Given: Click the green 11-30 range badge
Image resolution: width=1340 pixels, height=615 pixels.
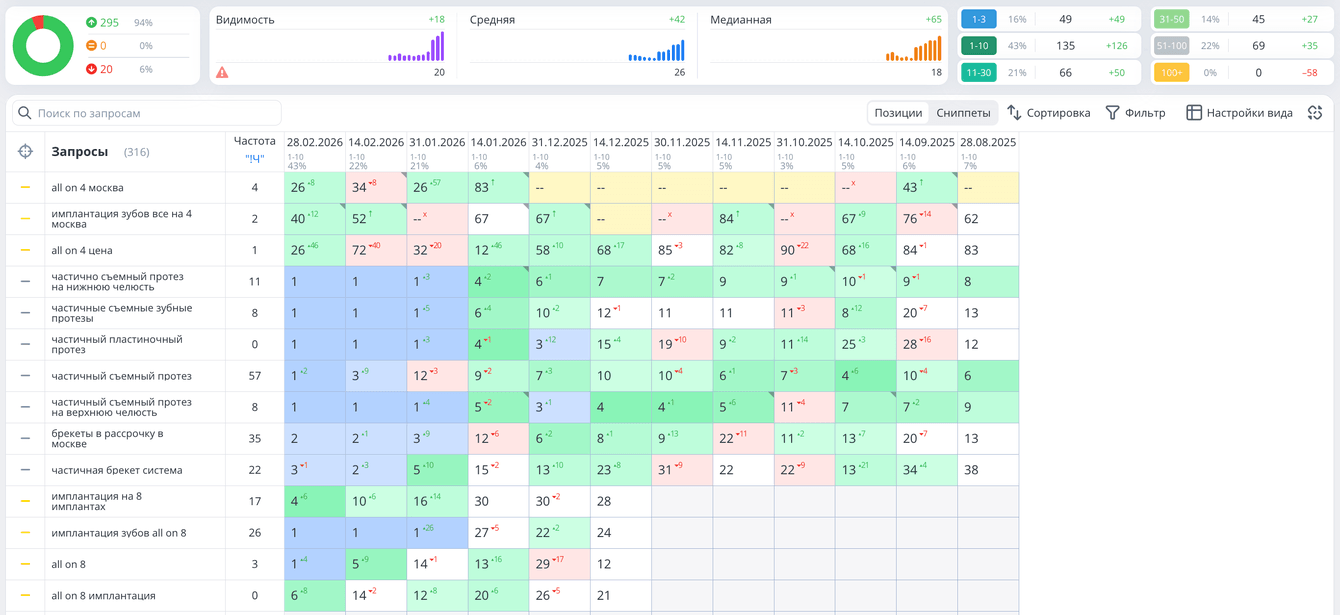Looking at the screenshot, I should coord(978,72).
